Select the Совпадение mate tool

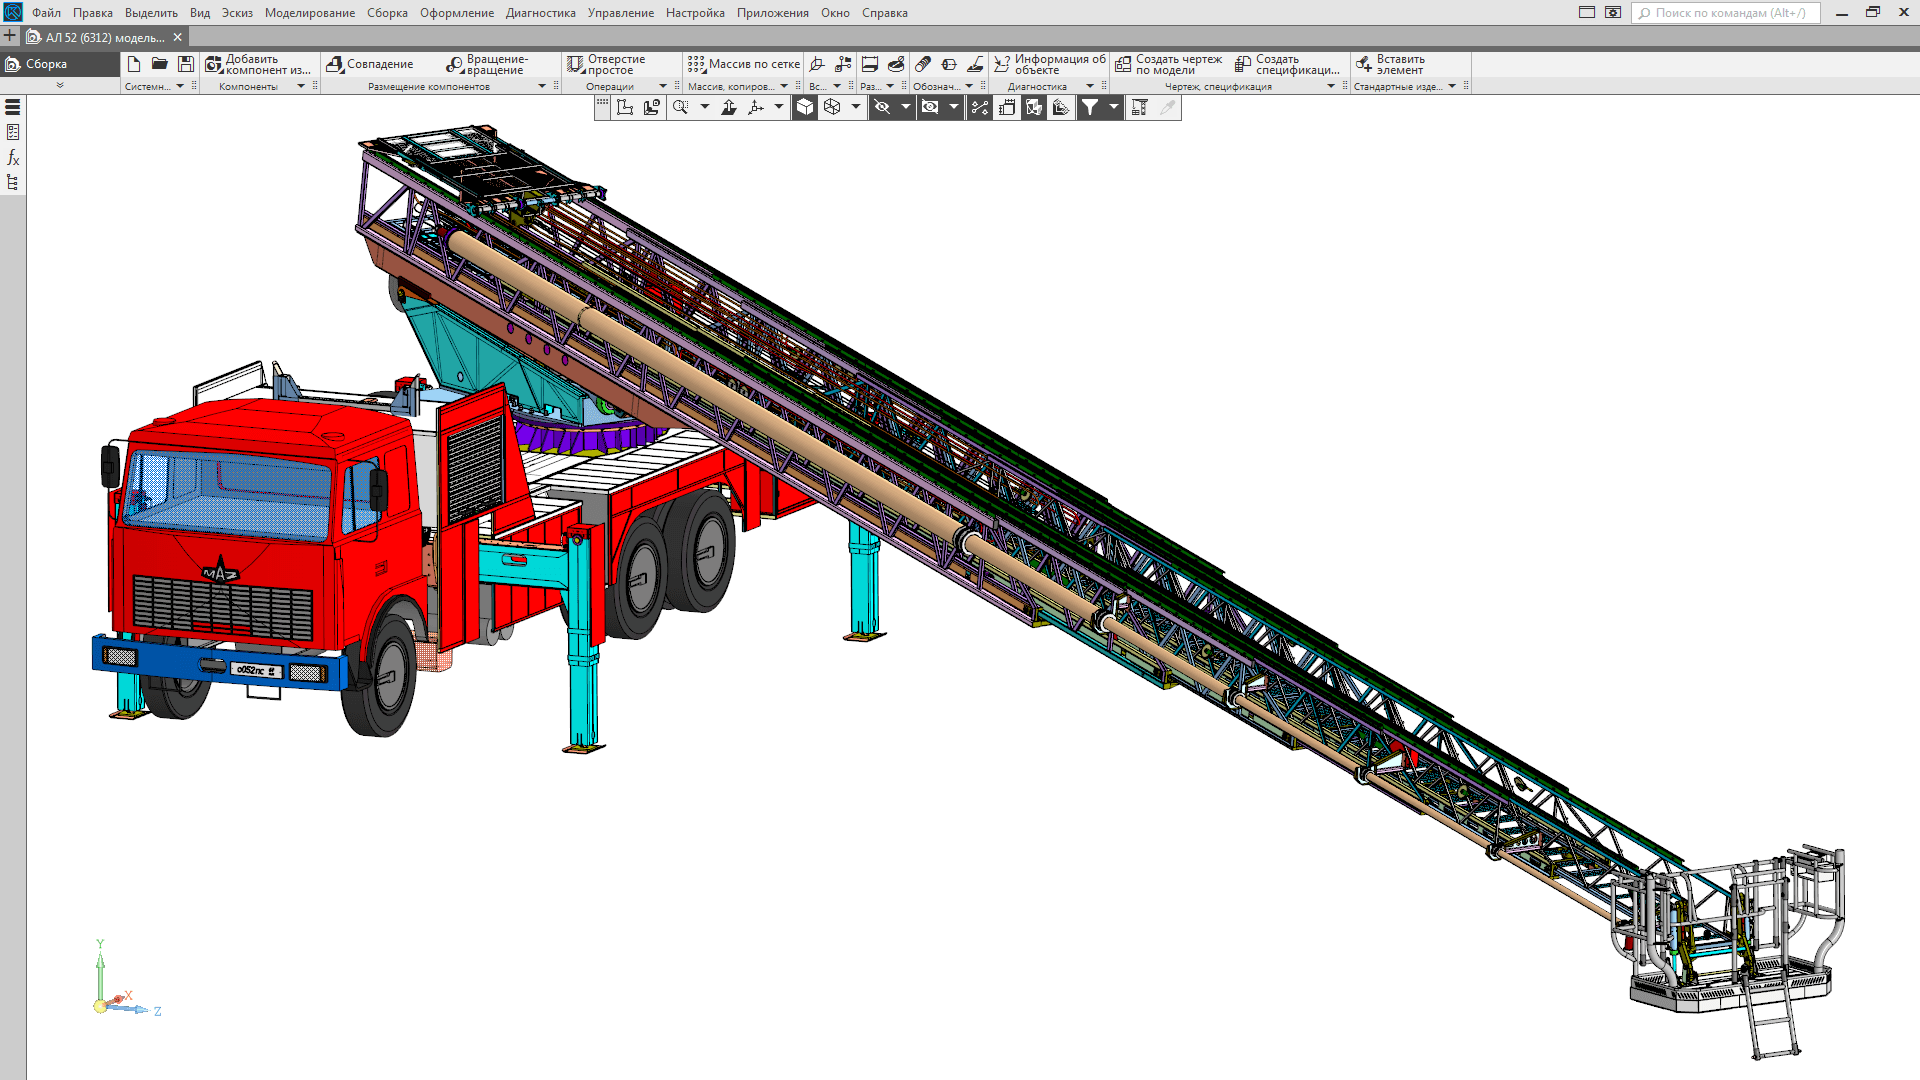click(370, 64)
